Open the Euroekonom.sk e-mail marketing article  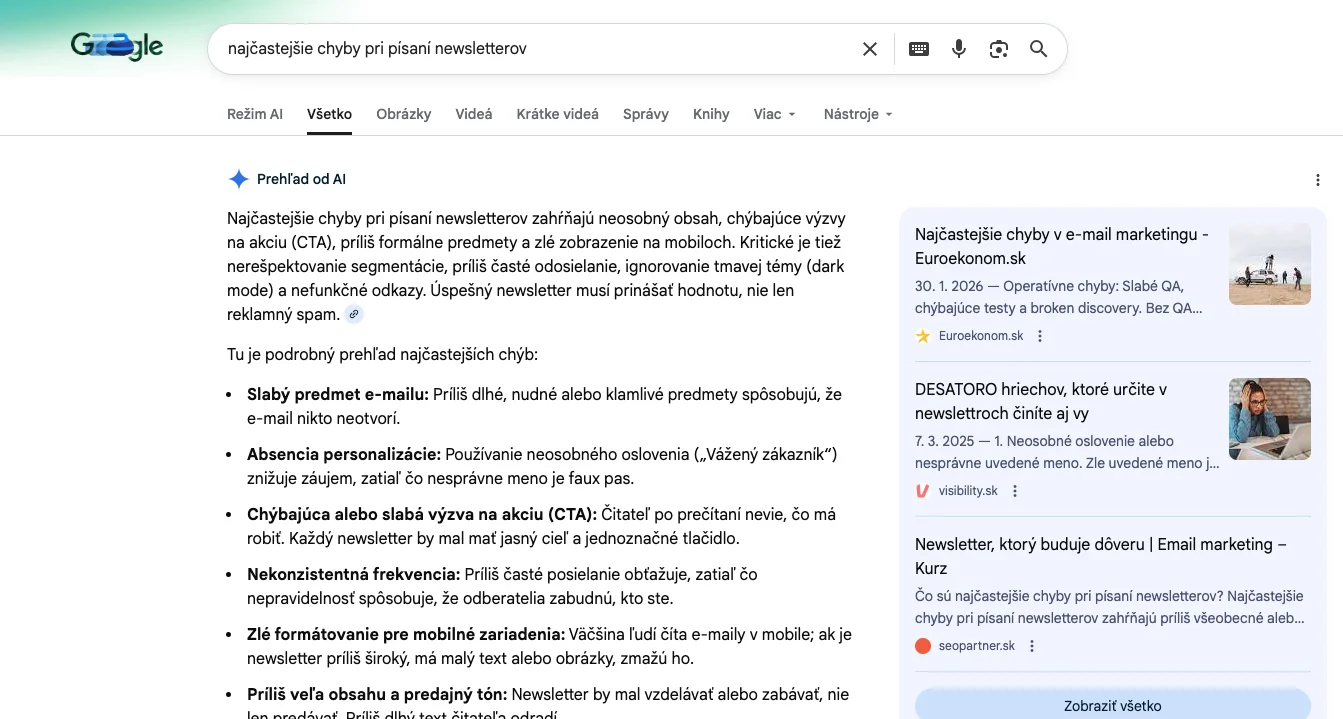(x=1061, y=246)
